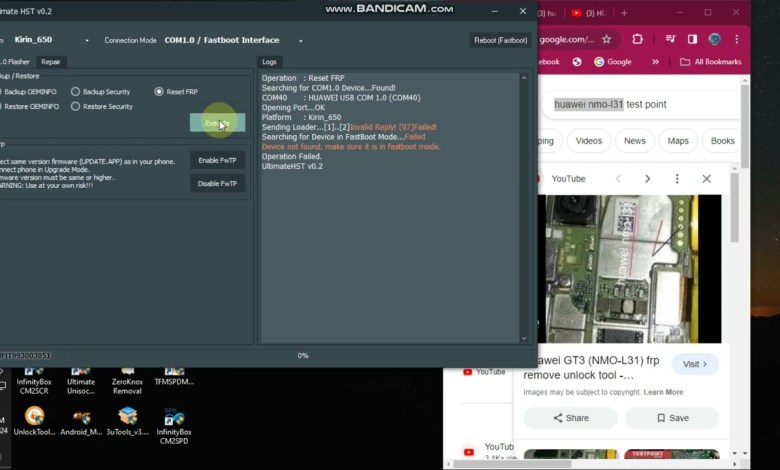The height and width of the screenshot is (470, 780).
Task: Open the News search filter
Action: (x=635, y=141)
